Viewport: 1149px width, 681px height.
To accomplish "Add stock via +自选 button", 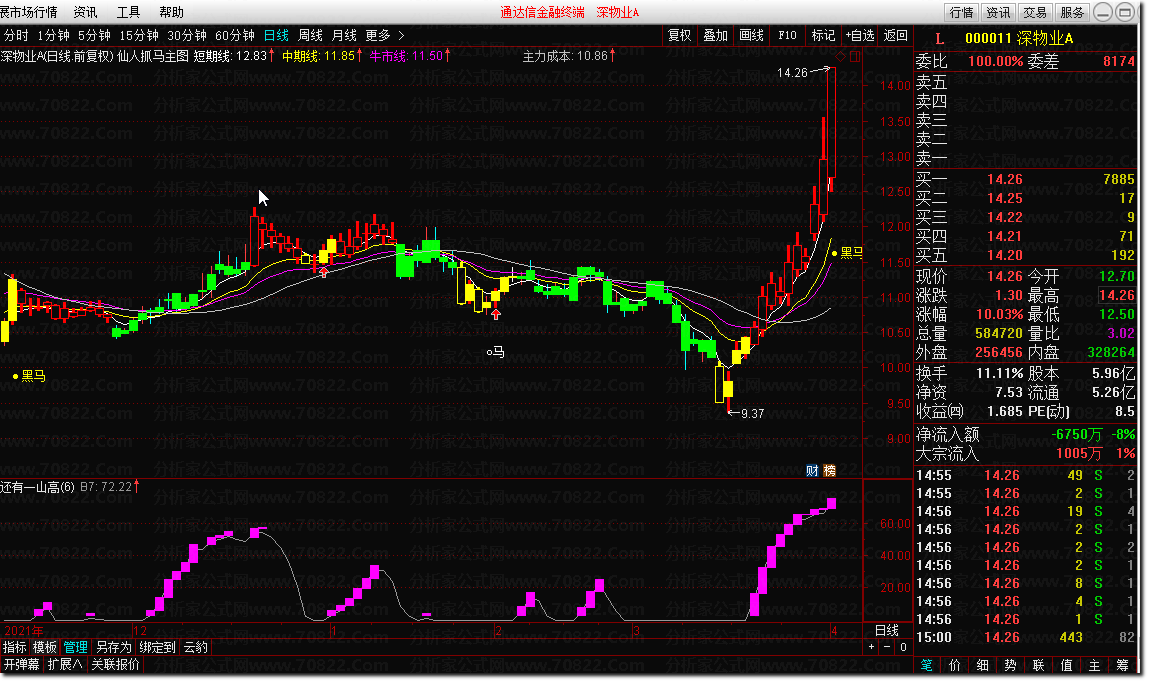I will tap(860, 35).
